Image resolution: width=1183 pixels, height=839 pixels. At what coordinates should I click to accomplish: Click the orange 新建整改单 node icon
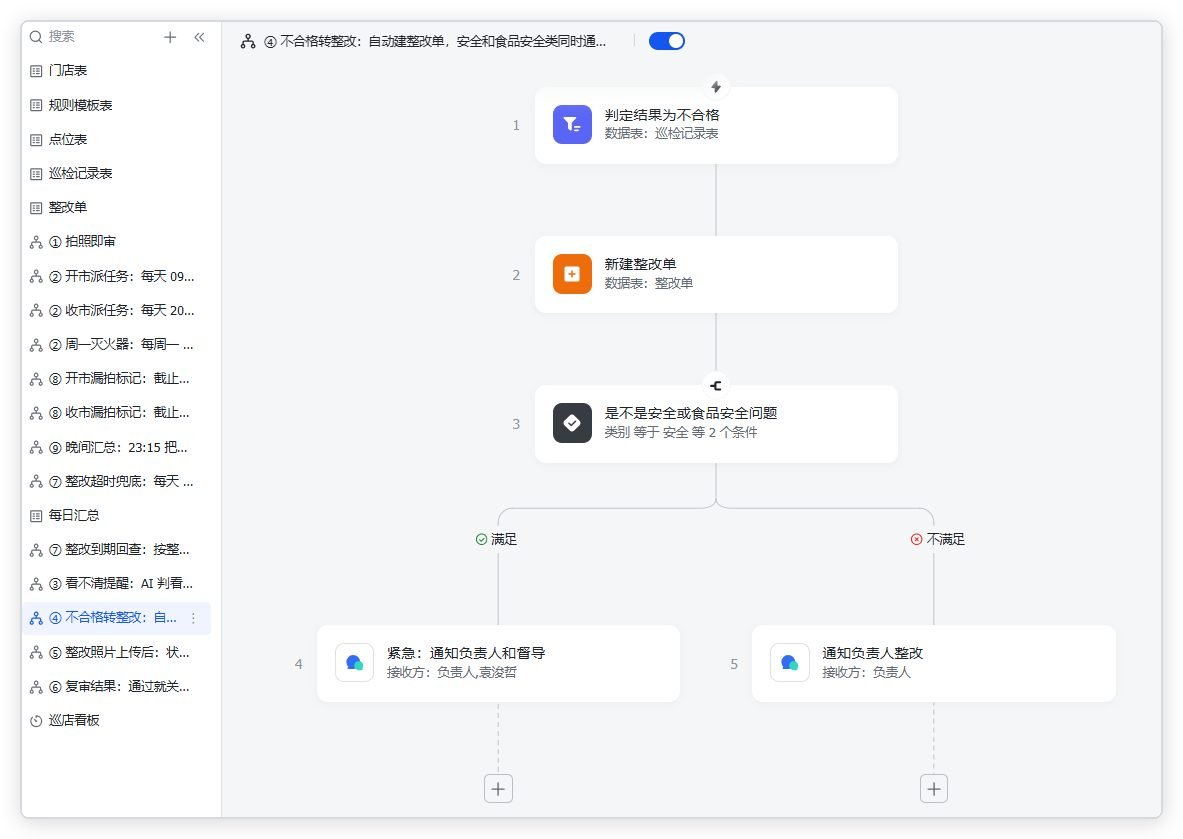tap(572, 274)
